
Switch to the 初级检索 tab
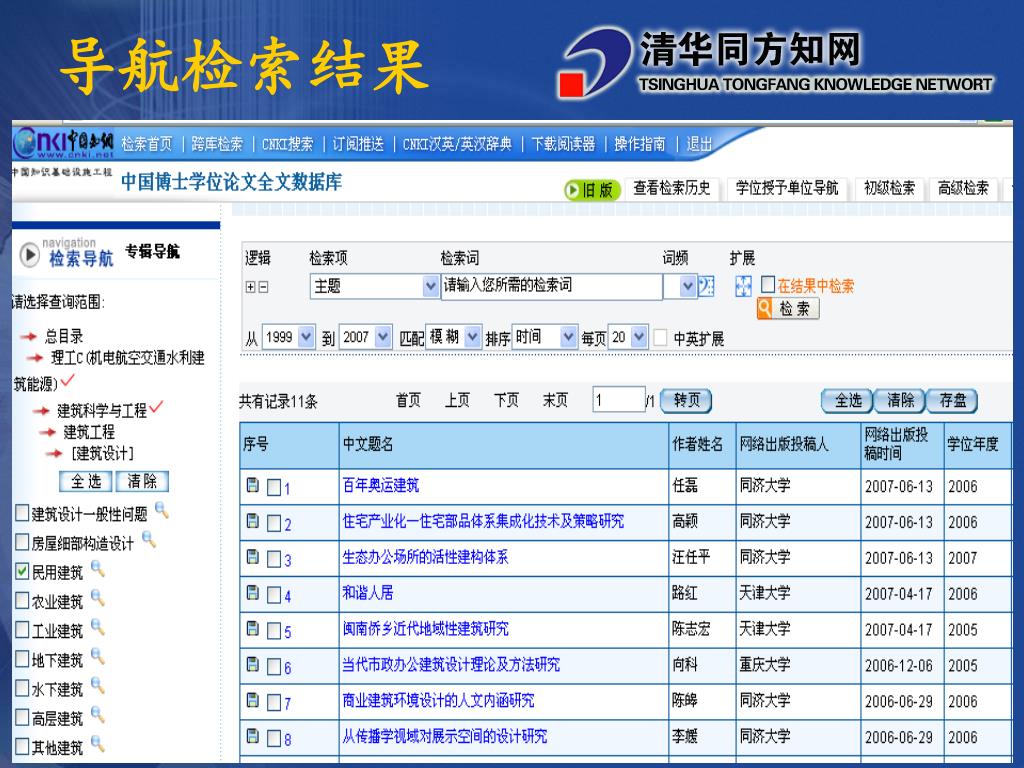[889, 188]
